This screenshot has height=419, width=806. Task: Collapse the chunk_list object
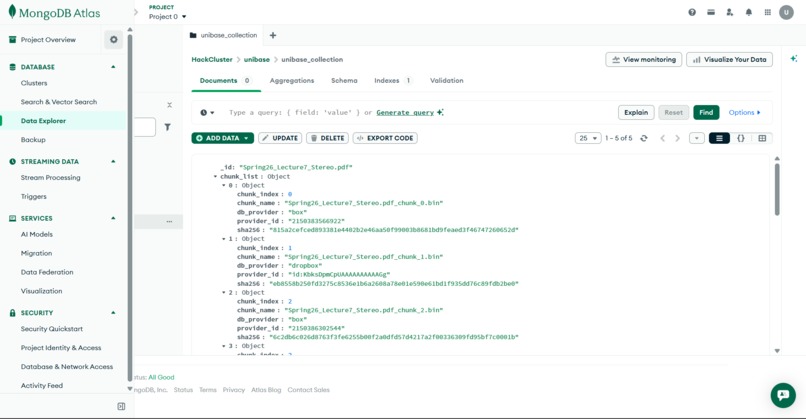215,176
